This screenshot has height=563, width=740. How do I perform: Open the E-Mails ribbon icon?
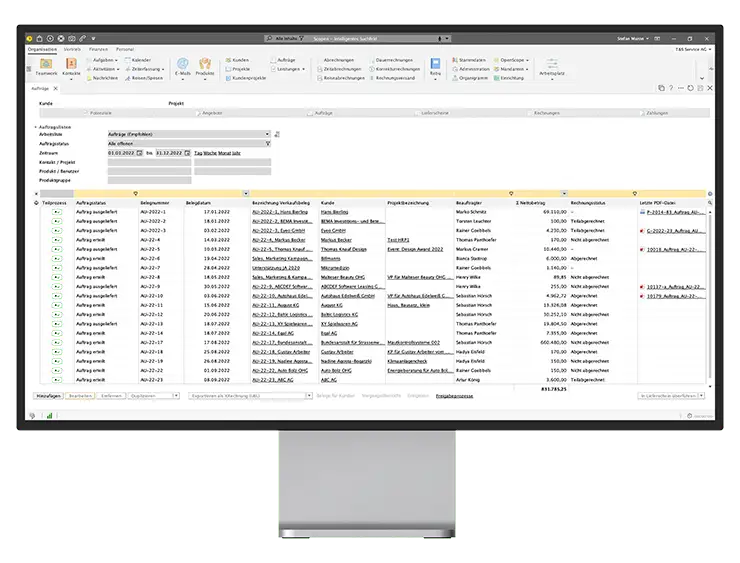(182, 66)
